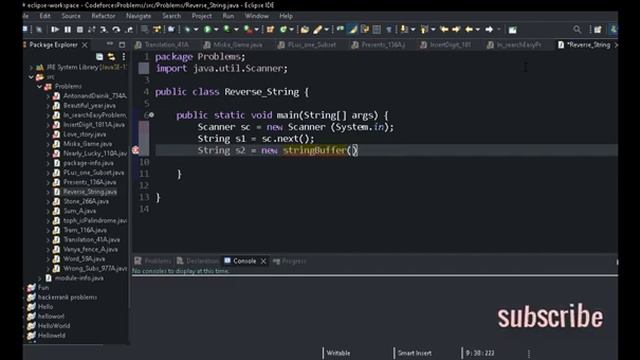The image size is (640, 360).
Task: Toggle Show Whitespace Characters
Action: coord(388,29)
